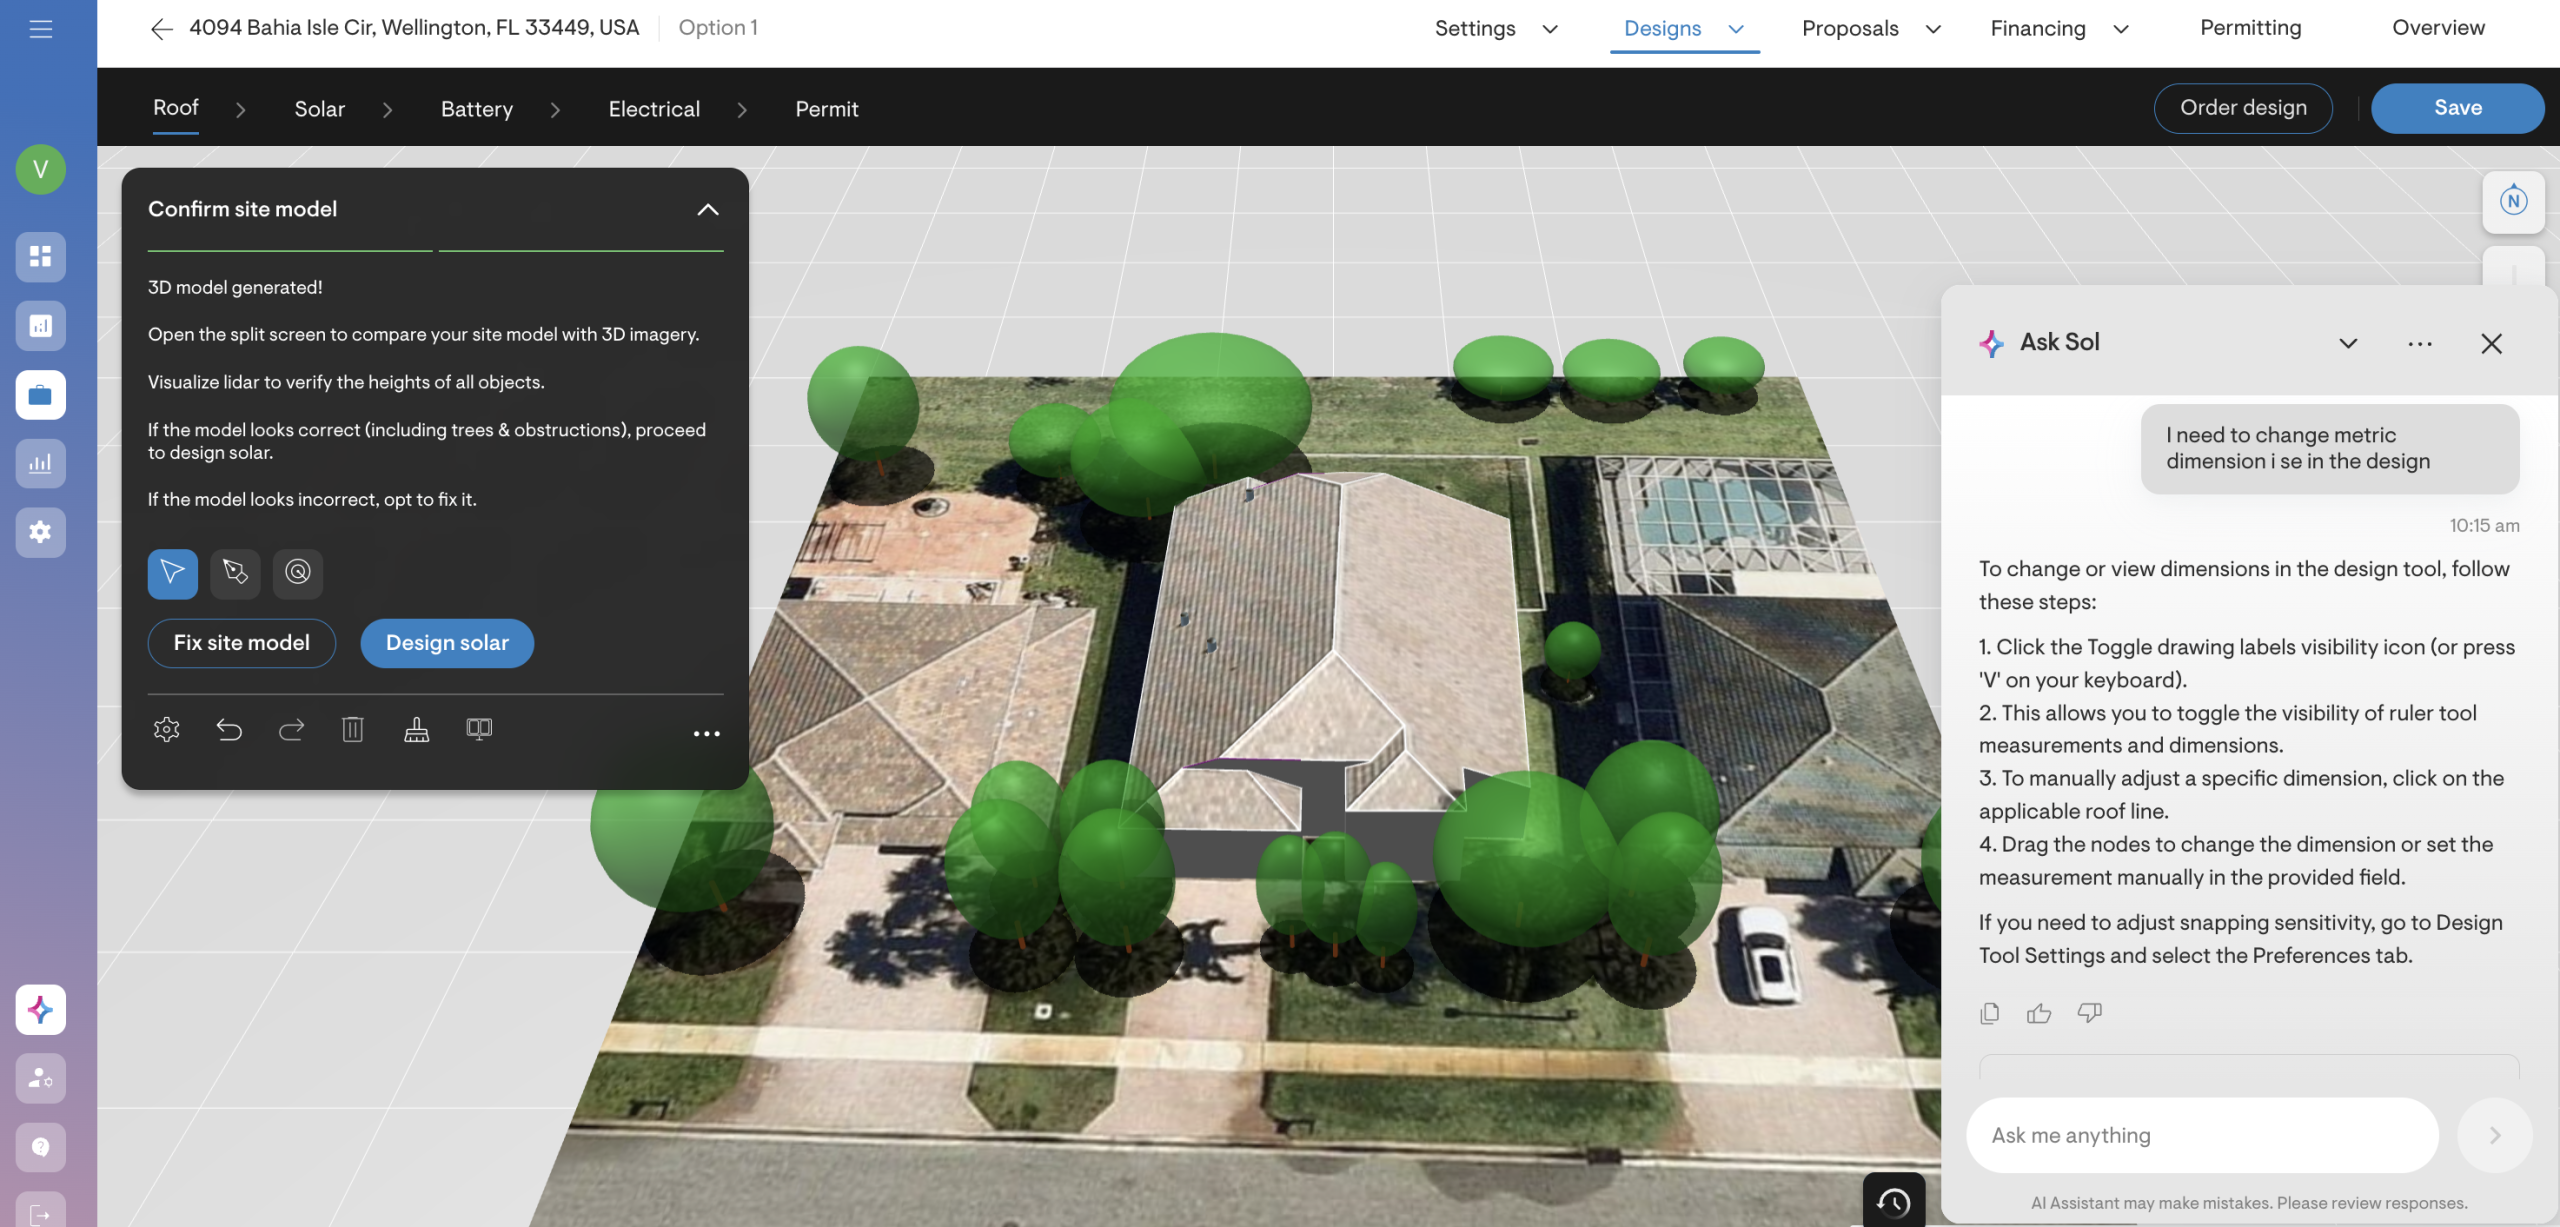Open the Financing dropdown menu
The height and width of the screenshot is (1227, 2560).
pos(2059,29)
